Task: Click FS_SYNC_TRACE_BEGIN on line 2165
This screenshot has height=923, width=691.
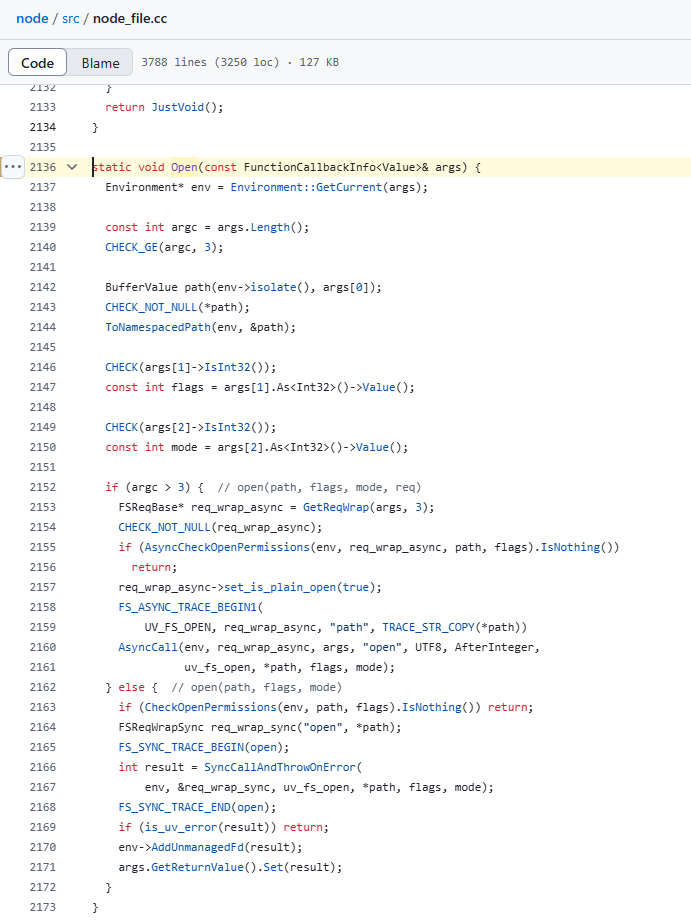Action: pos(181,748)
